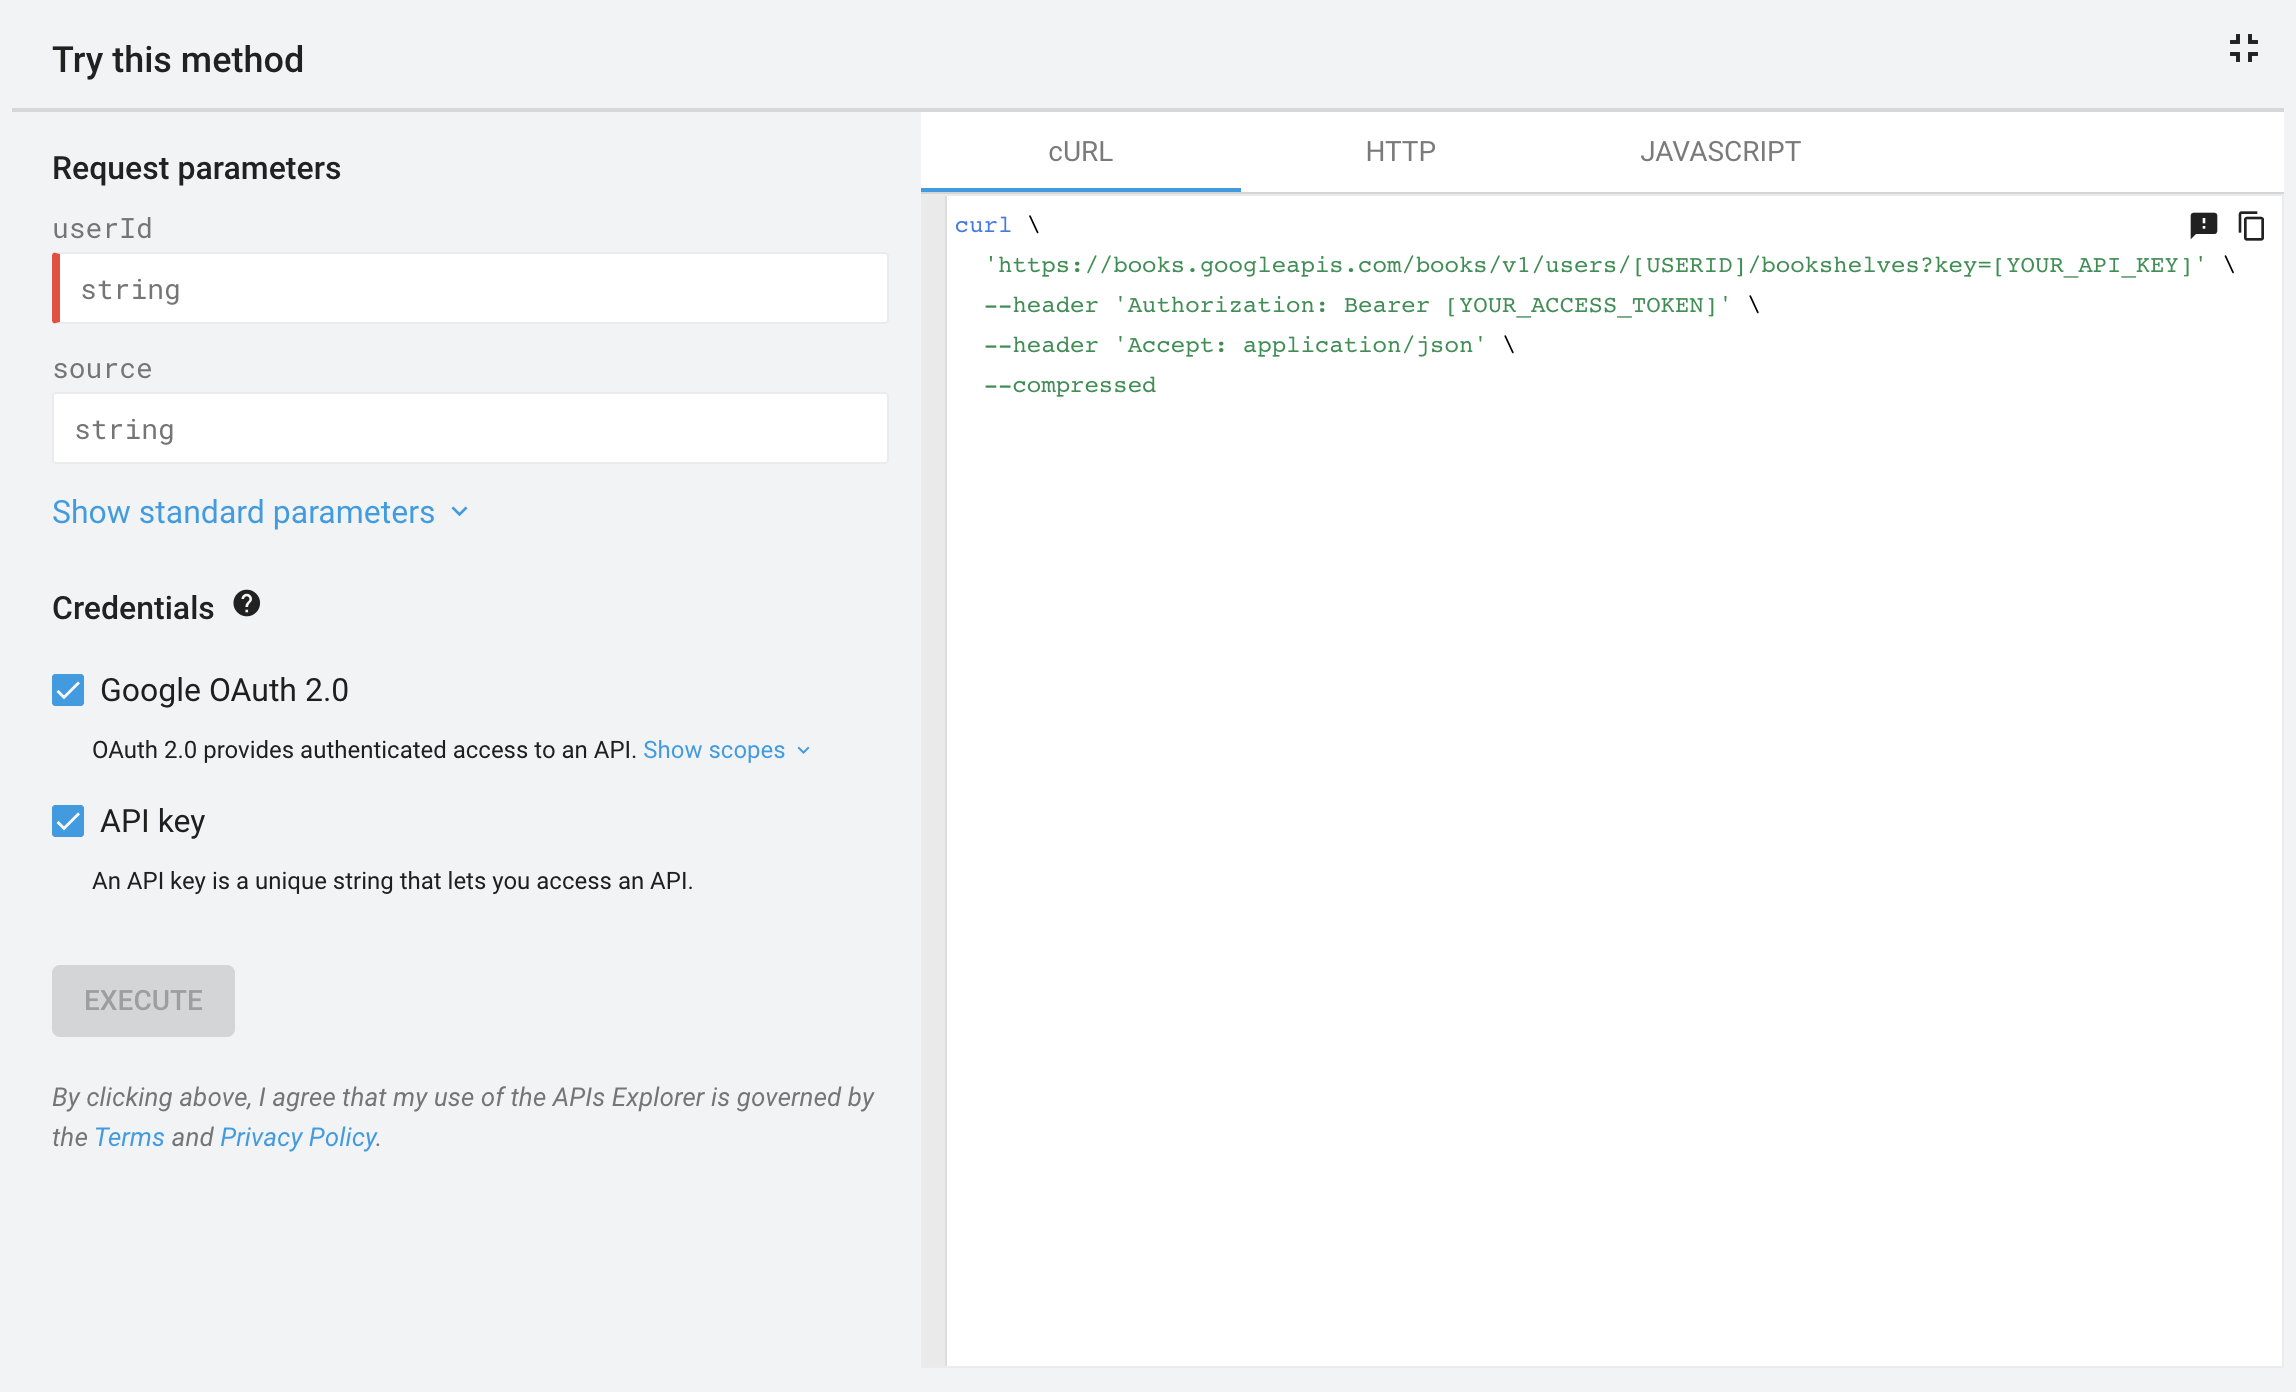
Task: Select the HTTP tab
Action: 1401,151
